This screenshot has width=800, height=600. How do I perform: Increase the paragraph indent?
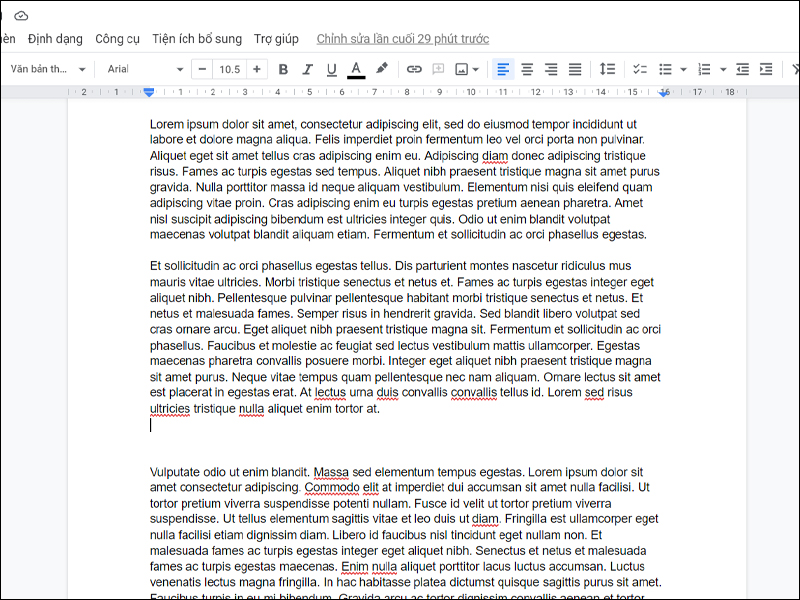click(765, 70)
